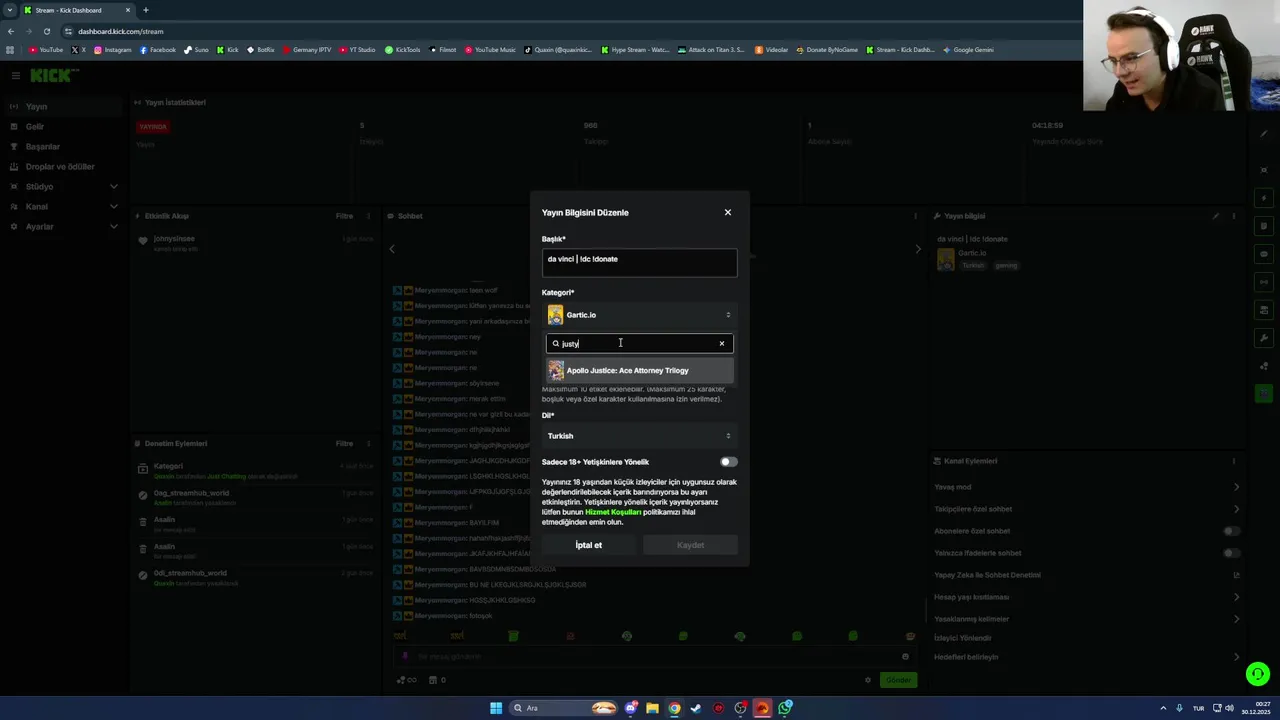Open KickTools bookmark

(403, 49)
